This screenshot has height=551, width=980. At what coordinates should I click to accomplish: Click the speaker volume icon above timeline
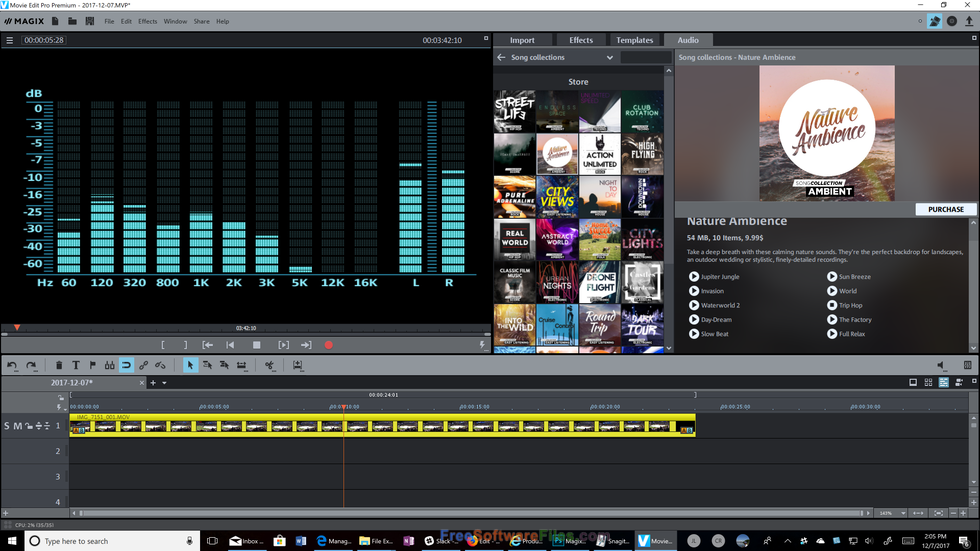pyautogui.click(x=941, y=365)
